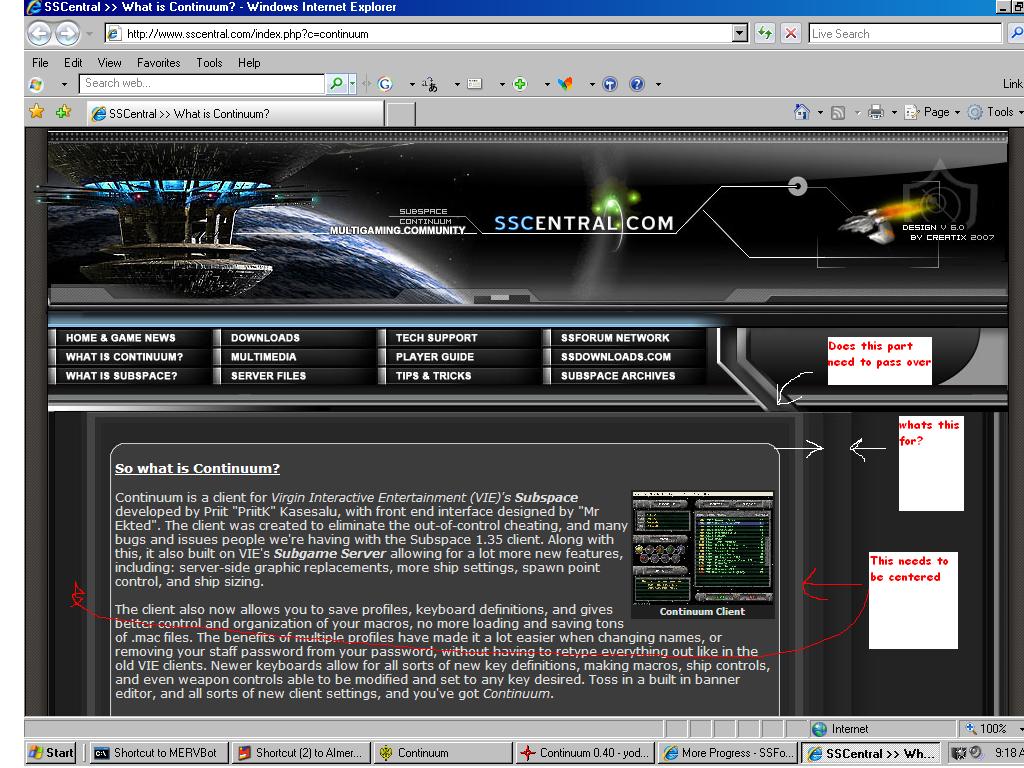Open the Edit menu
This screenshot has width=1024, height=768.
pos(73,63)
